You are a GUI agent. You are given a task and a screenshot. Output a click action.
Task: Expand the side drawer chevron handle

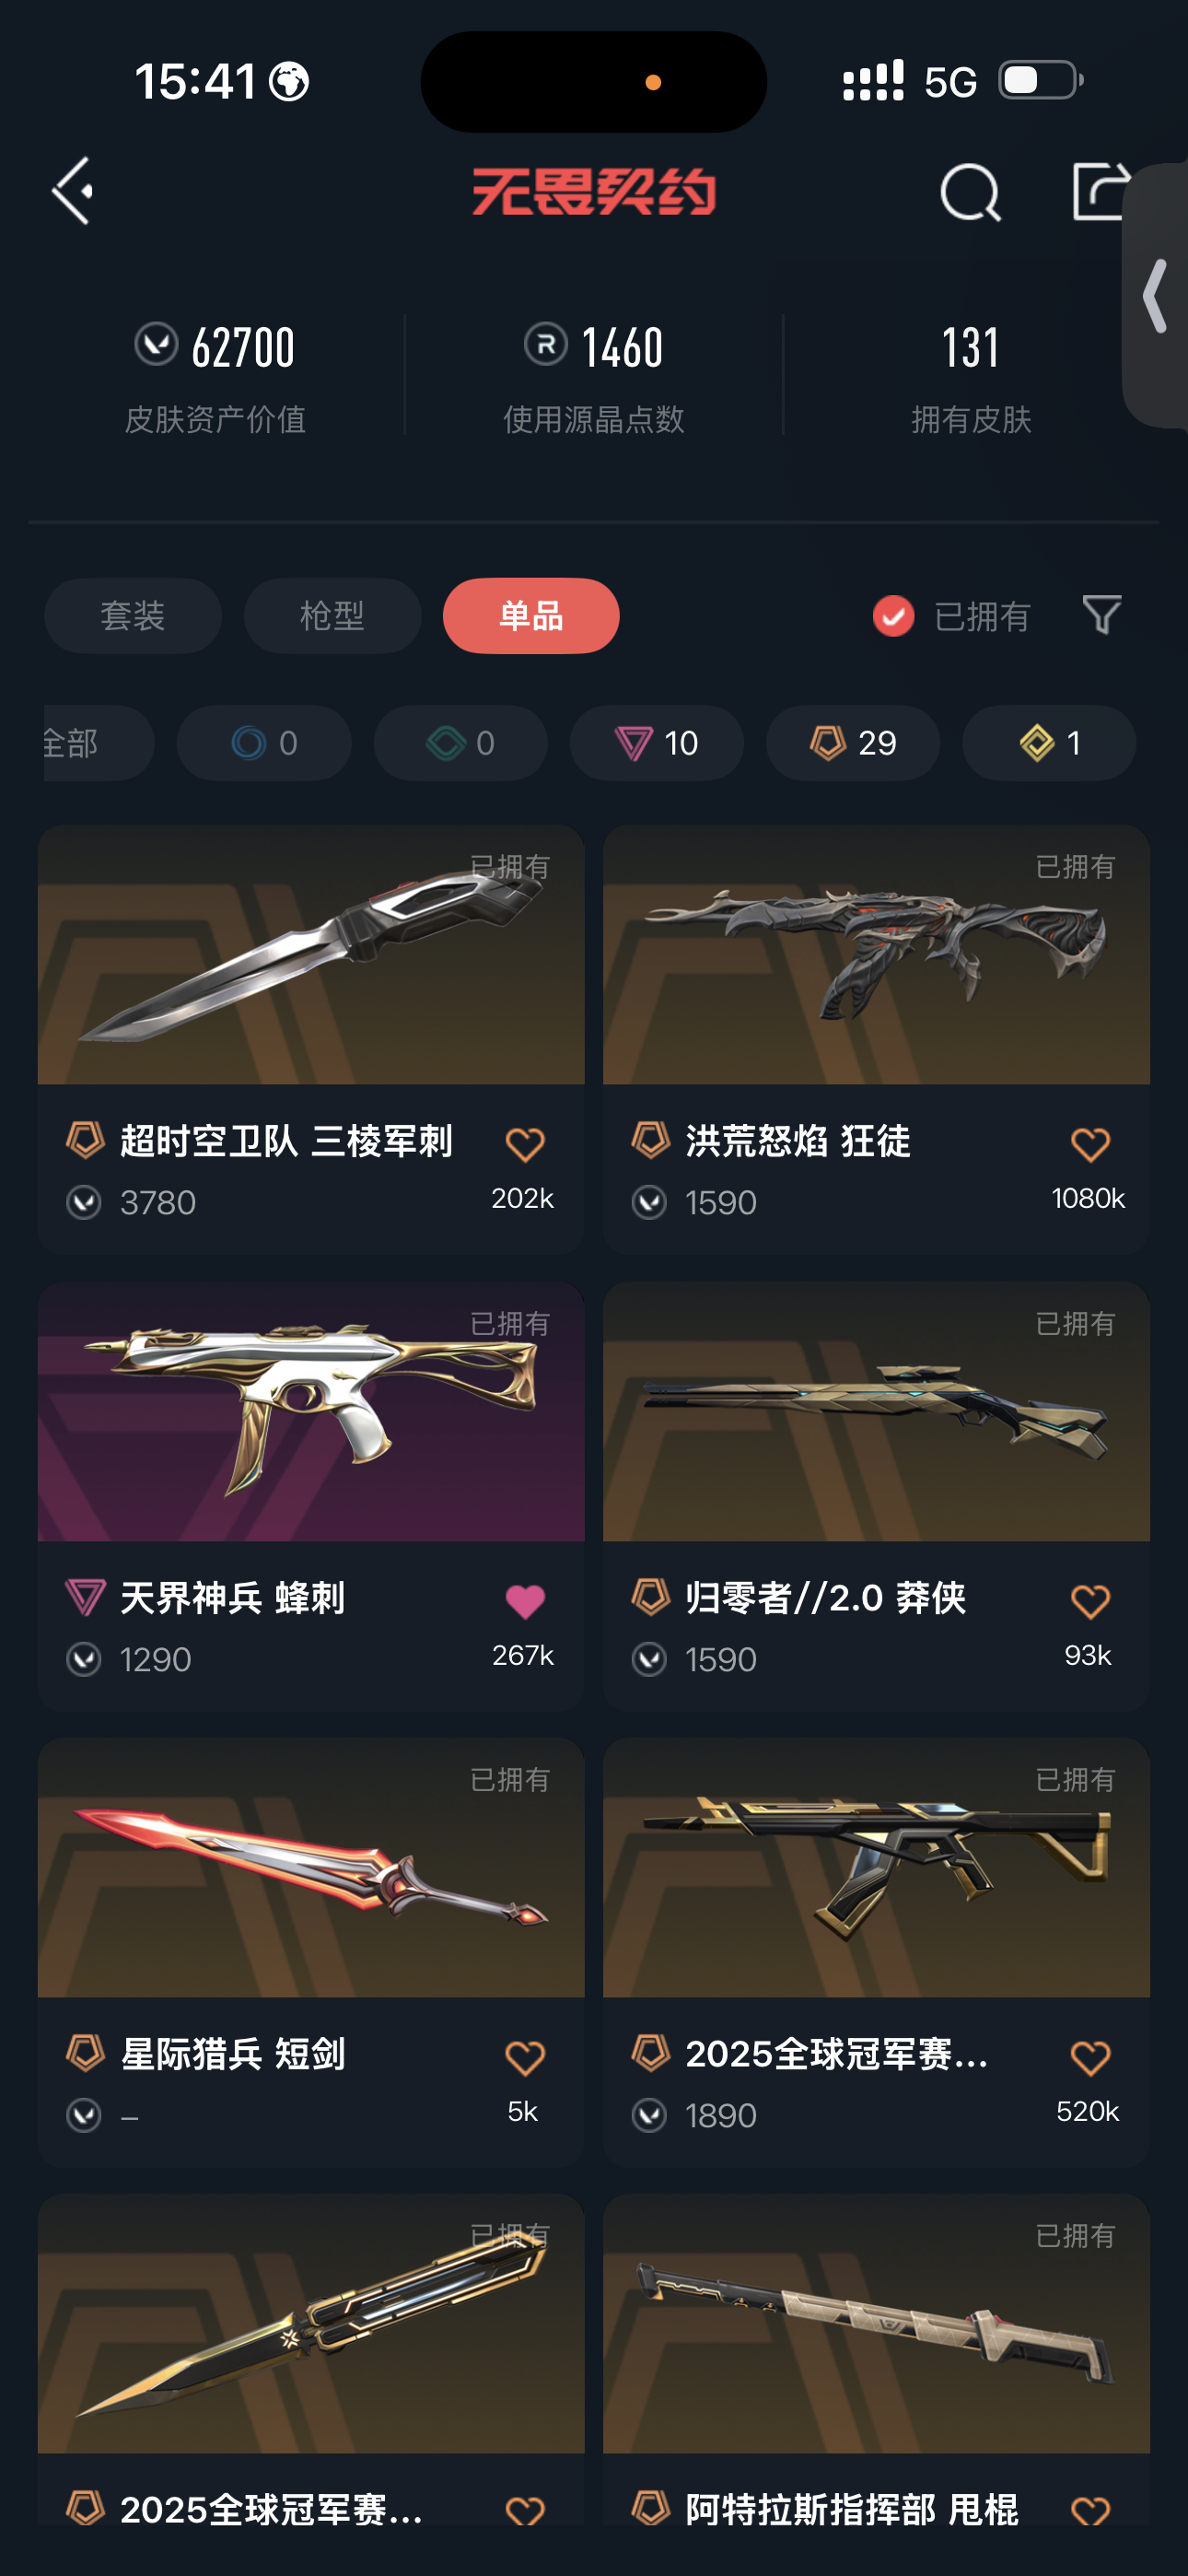1156,296
